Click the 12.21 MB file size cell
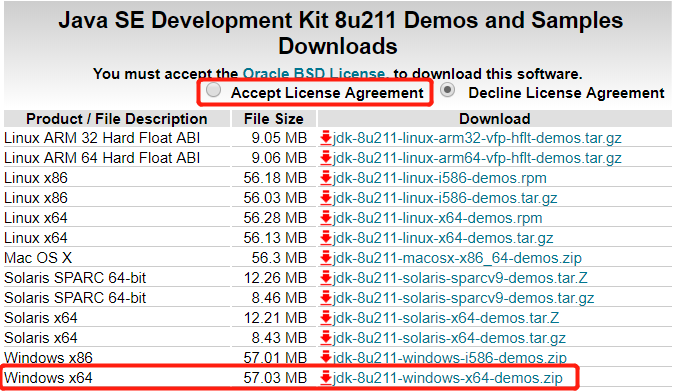 point(275,318)
